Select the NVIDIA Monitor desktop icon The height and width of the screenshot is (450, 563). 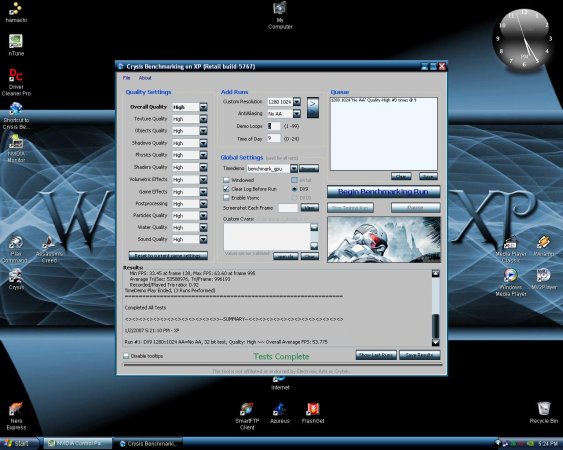pos(16,149)
